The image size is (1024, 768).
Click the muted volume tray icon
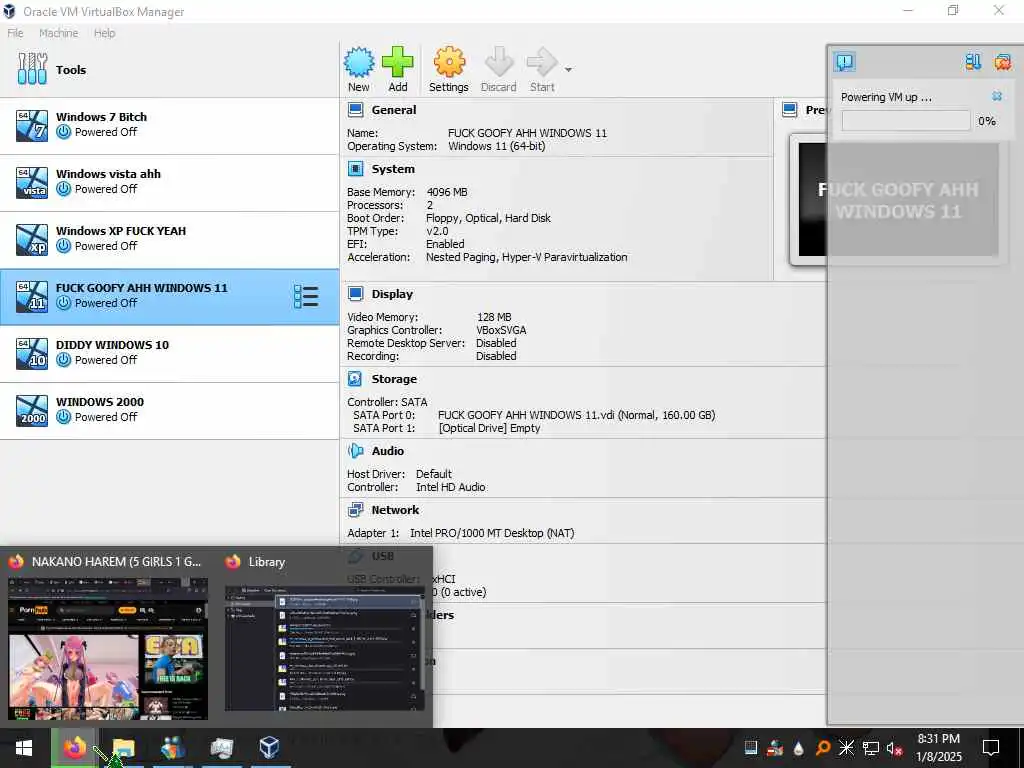tap(894, 748)
